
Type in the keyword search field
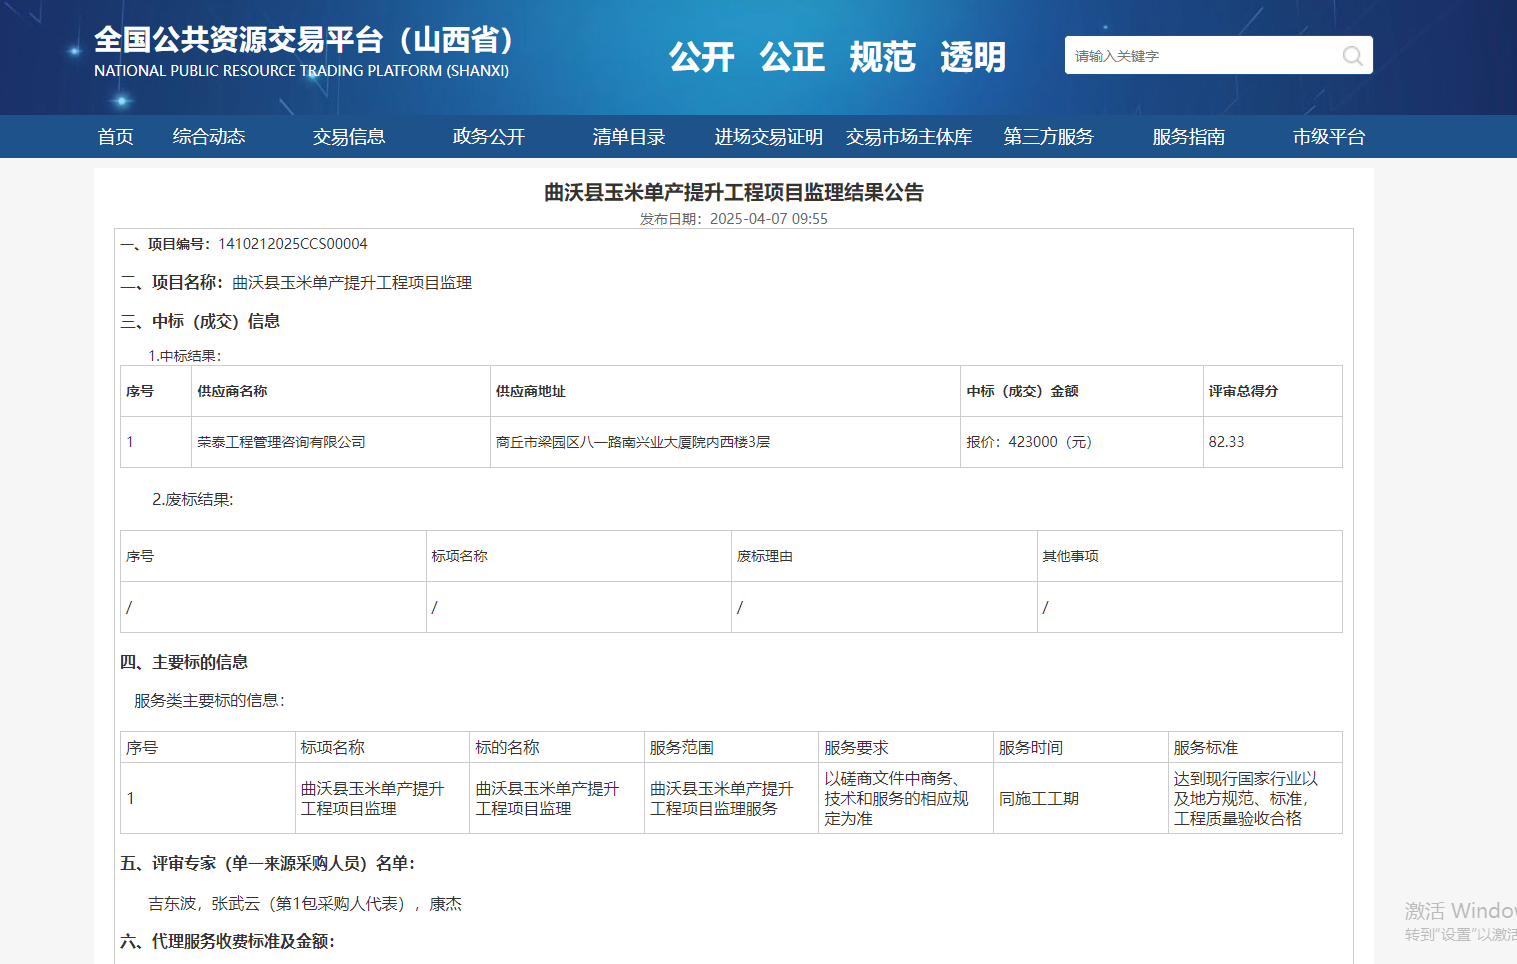click(x=1200, y=56)
